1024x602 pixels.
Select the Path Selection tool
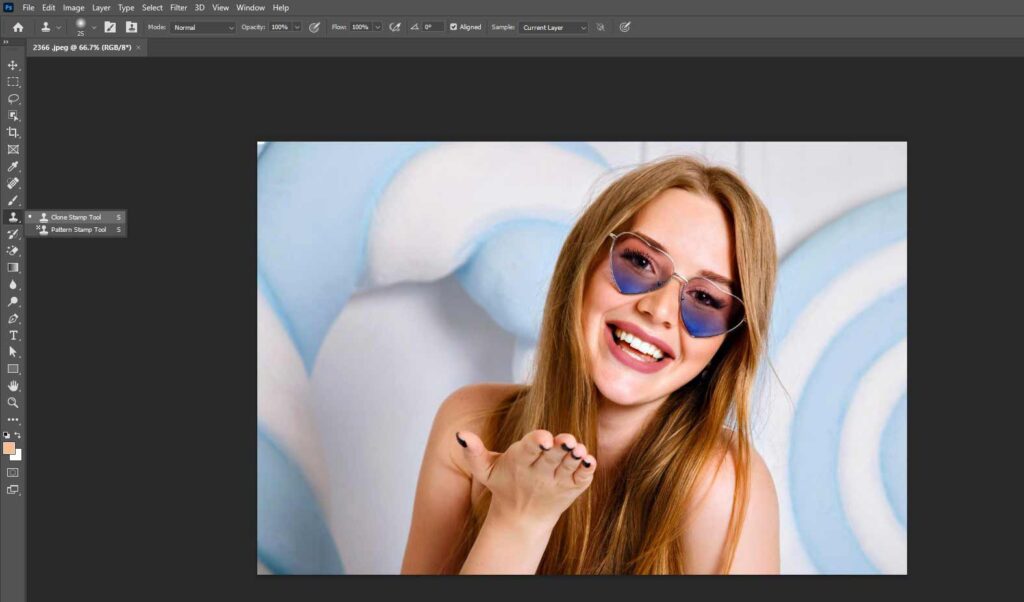click(12, 352)
